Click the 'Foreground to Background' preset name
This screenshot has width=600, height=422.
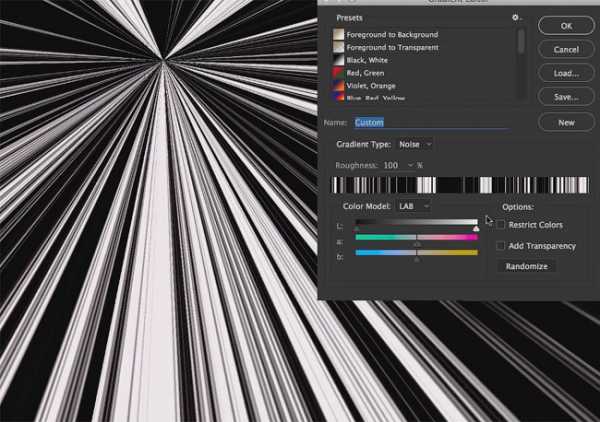[x=392, y=34]
